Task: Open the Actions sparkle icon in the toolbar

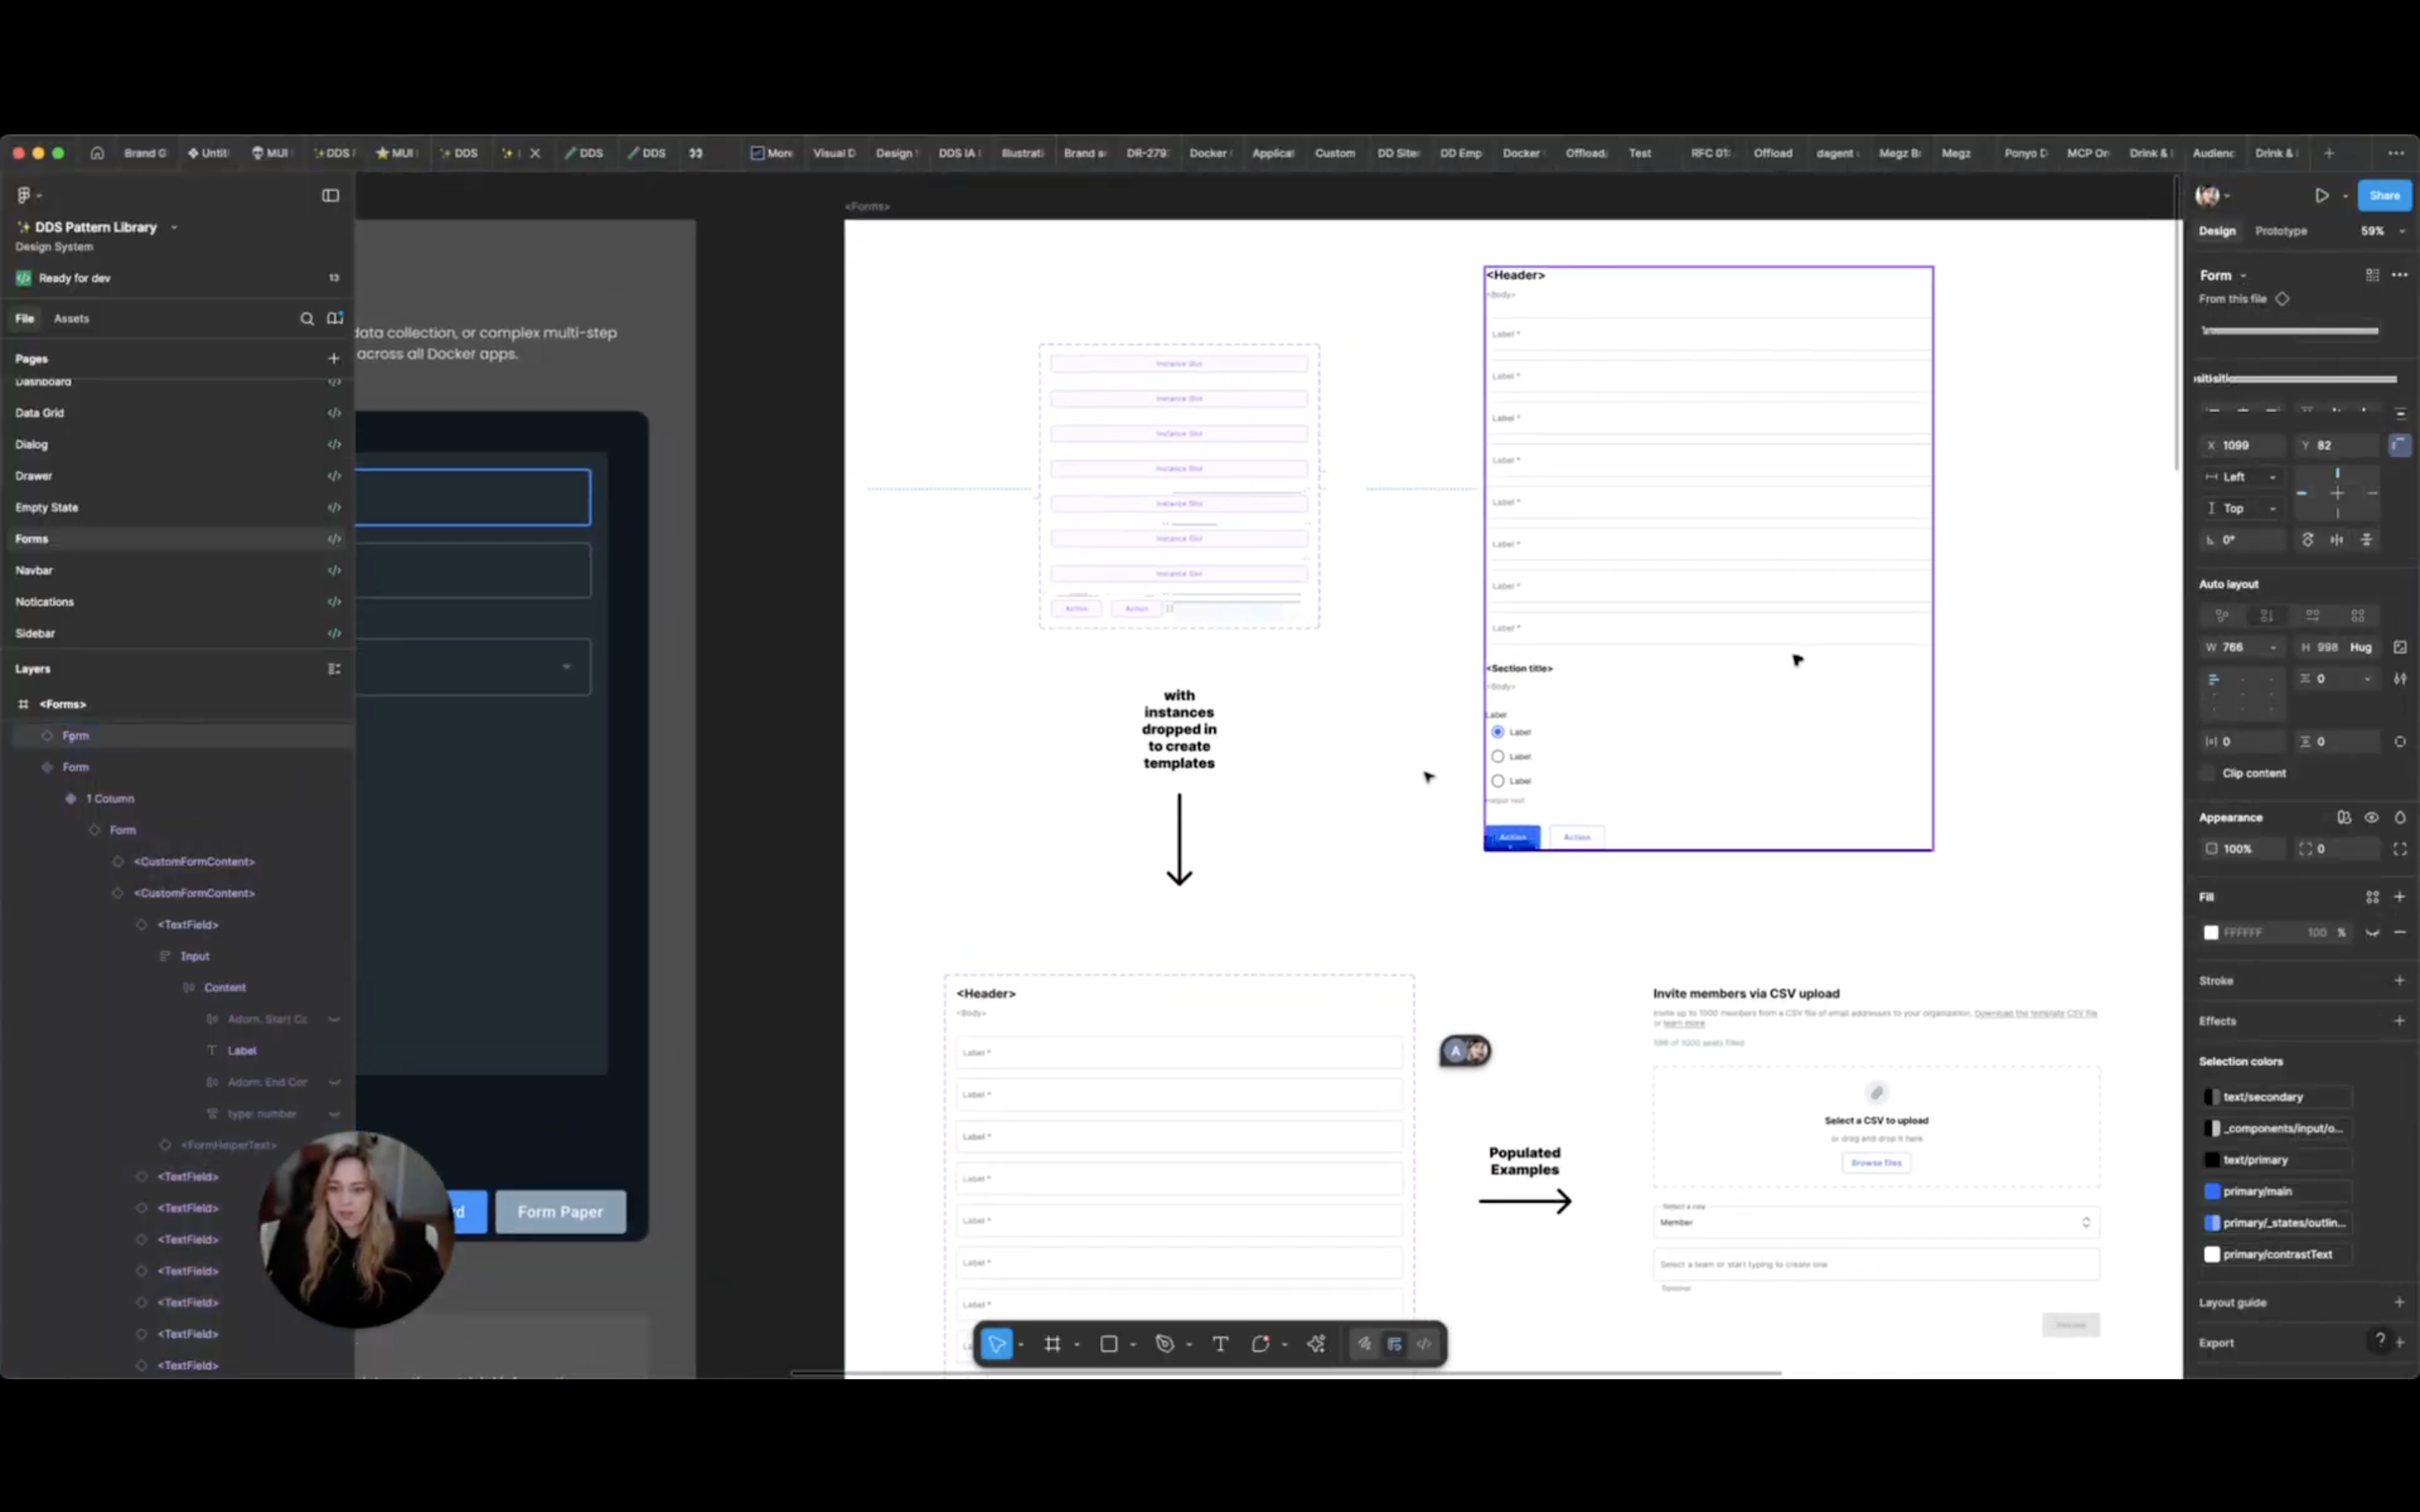Action: point(1316,1344)
